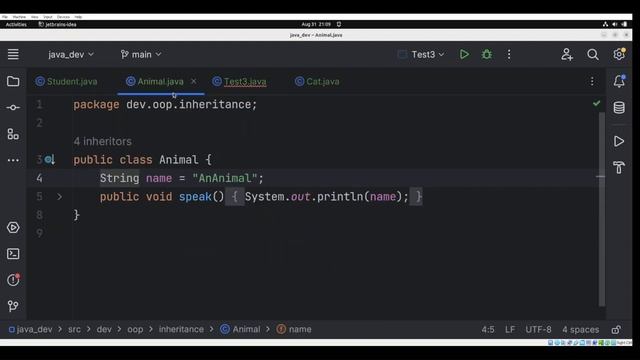The width and height of the screenshot is (640, 360).
Task: Open VirtualBox Machine menu
Action: point(19,17)
